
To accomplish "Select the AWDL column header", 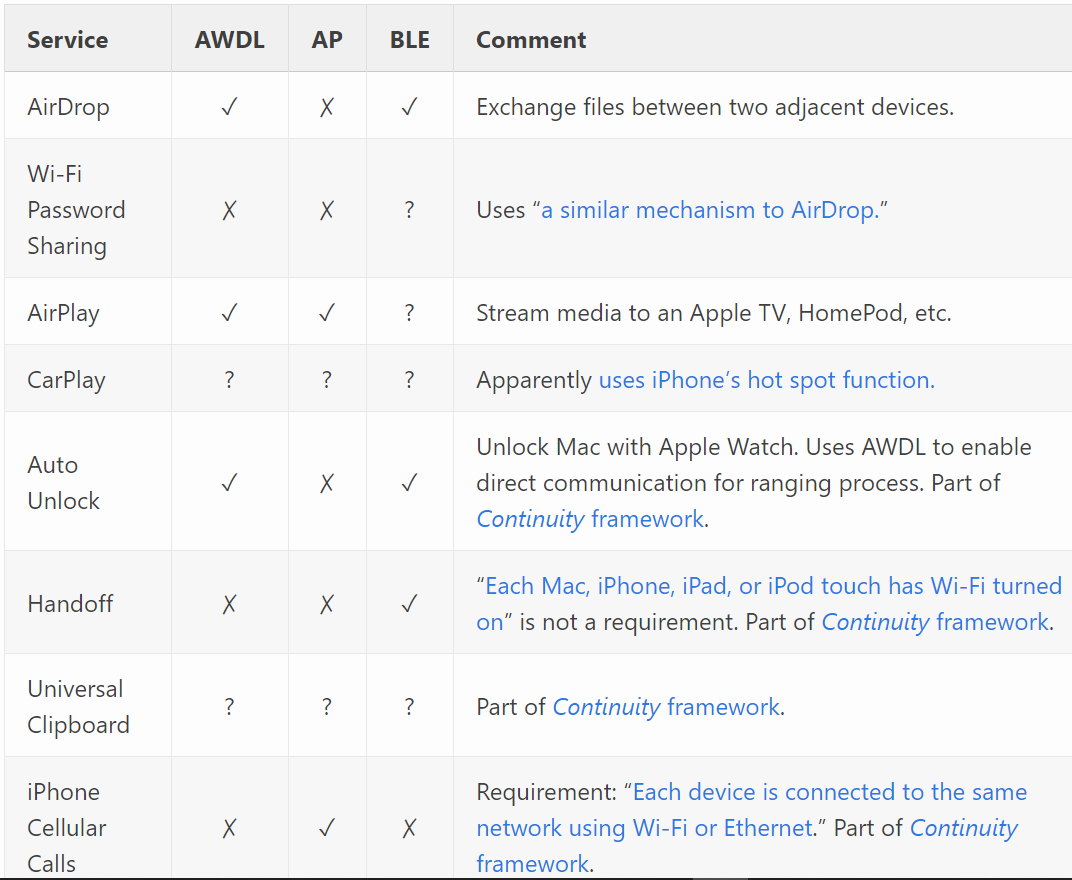I will (229, 40).
